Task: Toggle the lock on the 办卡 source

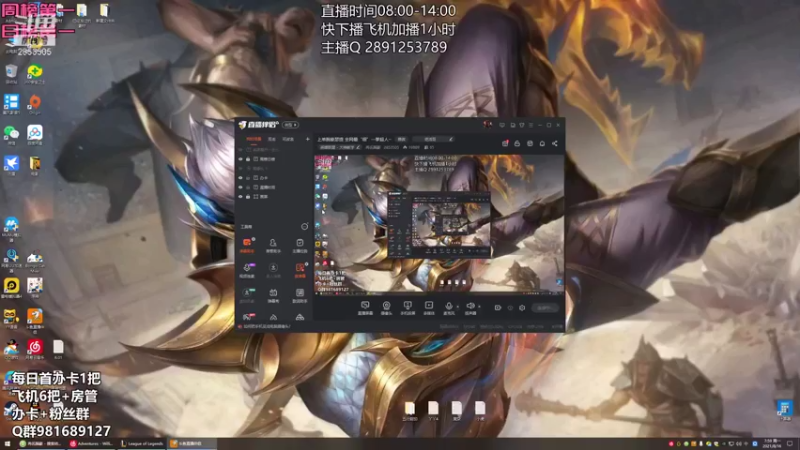Action: pos(248,178)
